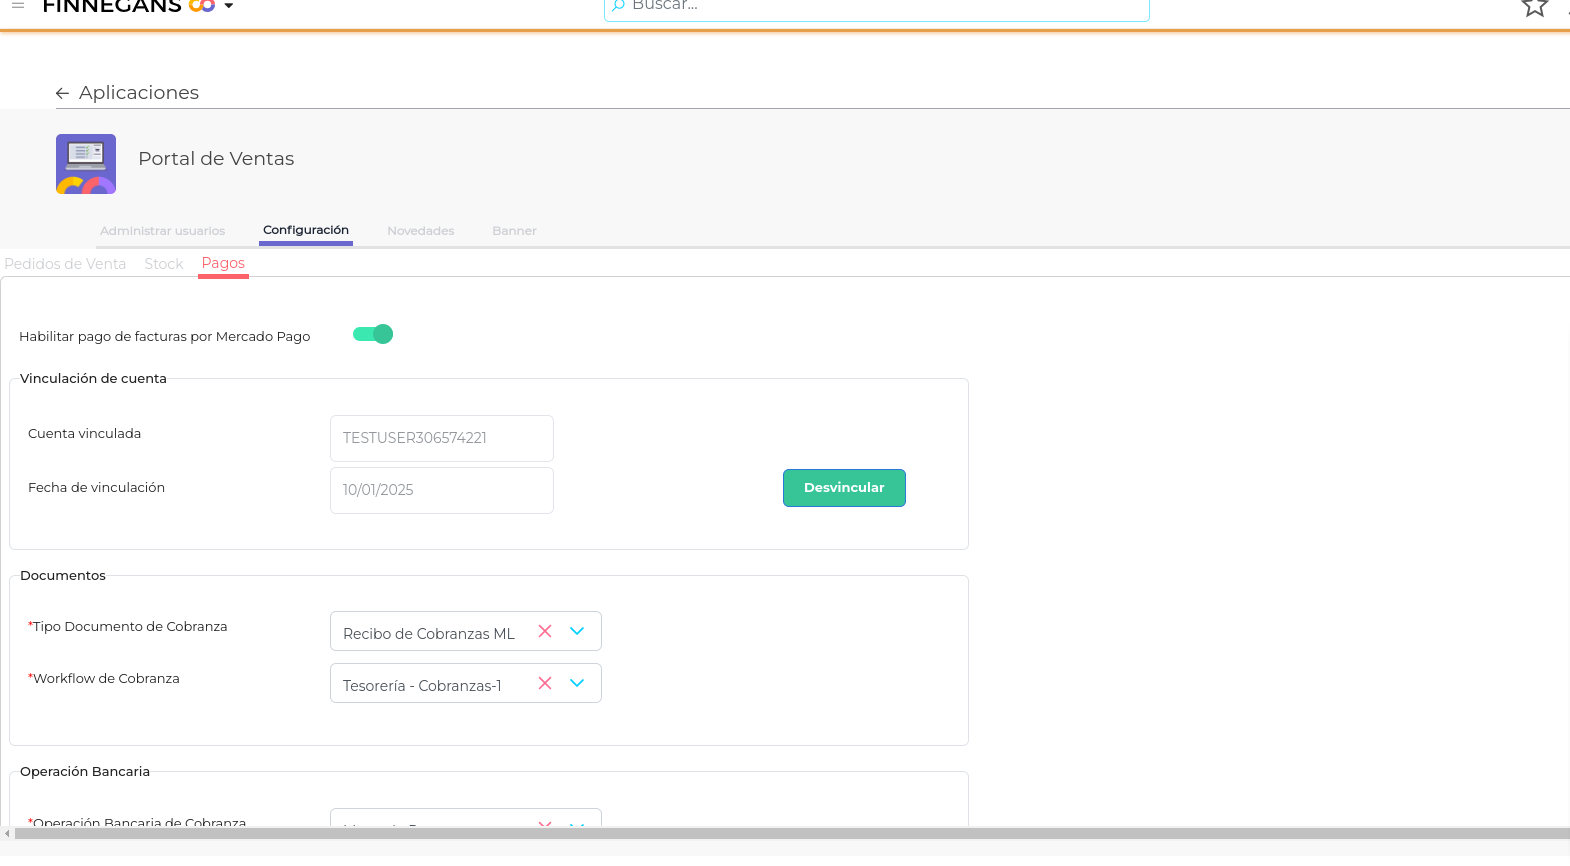Expand the Workflow de Cobranza dropdown
This screenshot has height=866, width=1570.
tap(577, 683)
